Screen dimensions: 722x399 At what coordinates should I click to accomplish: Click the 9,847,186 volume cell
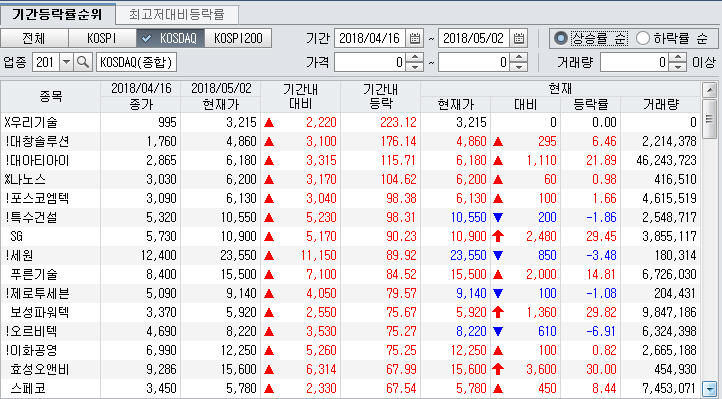(x=669, y=312)
